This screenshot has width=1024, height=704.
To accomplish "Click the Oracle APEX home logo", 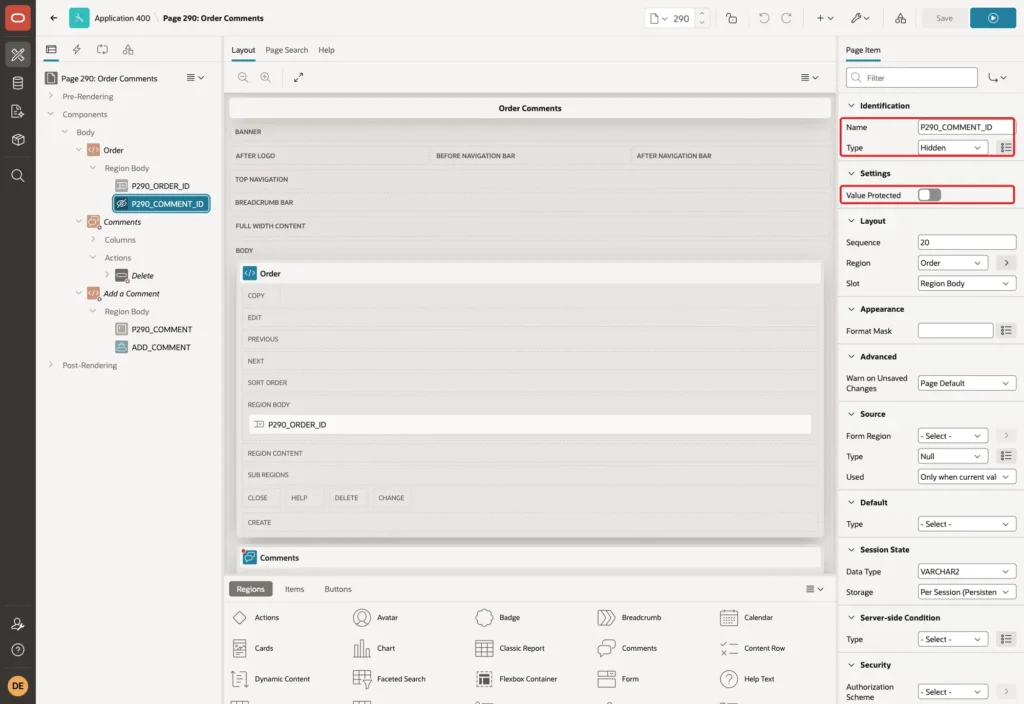I will point(18,18).
